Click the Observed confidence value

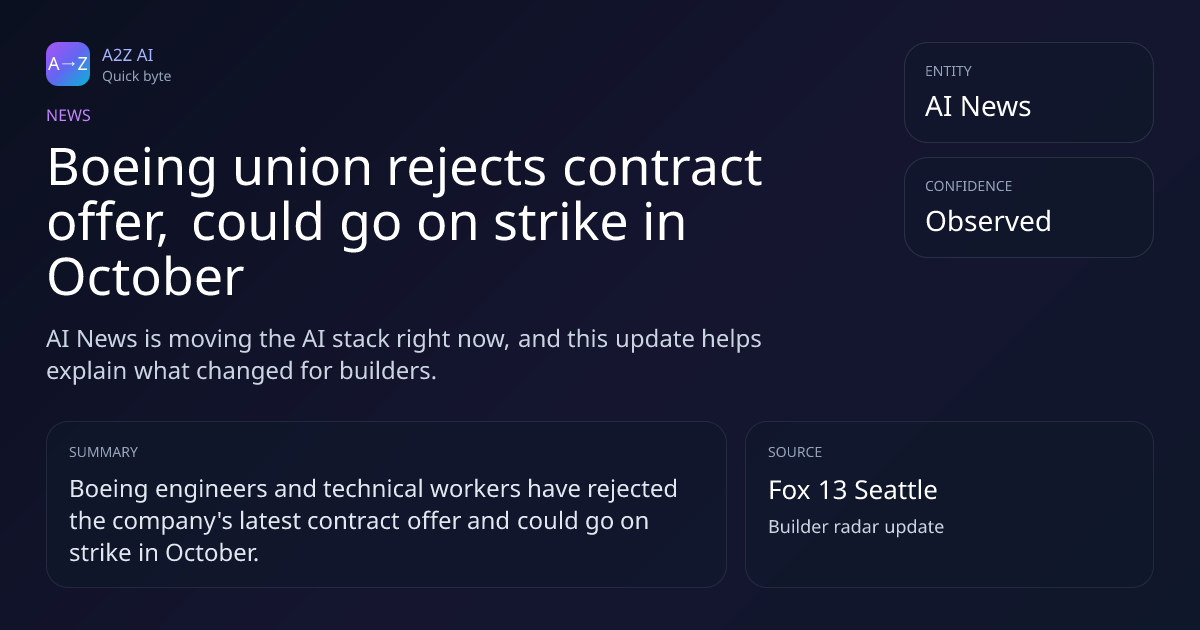tap(988, 221)
